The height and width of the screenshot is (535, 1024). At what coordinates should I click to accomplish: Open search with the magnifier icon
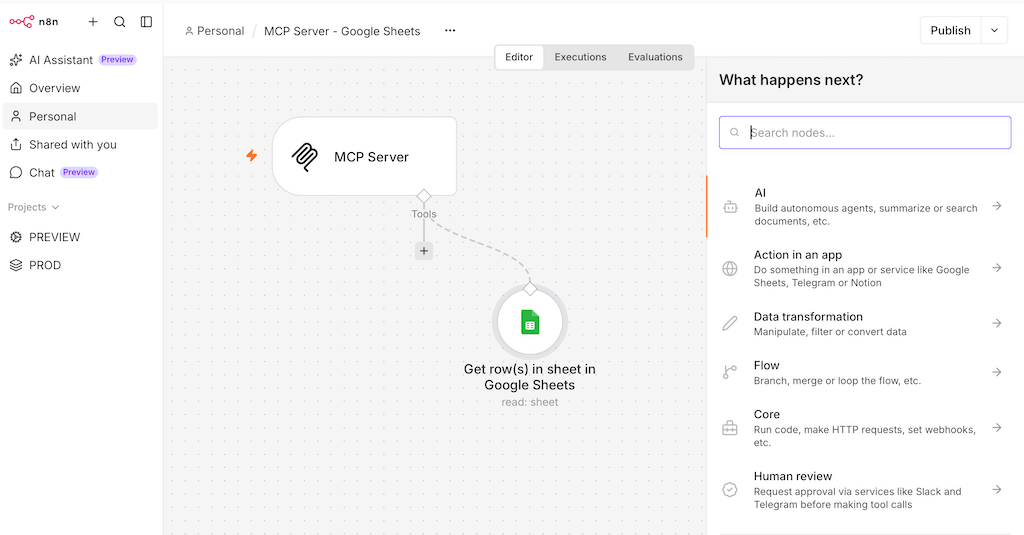coord(120,22)
